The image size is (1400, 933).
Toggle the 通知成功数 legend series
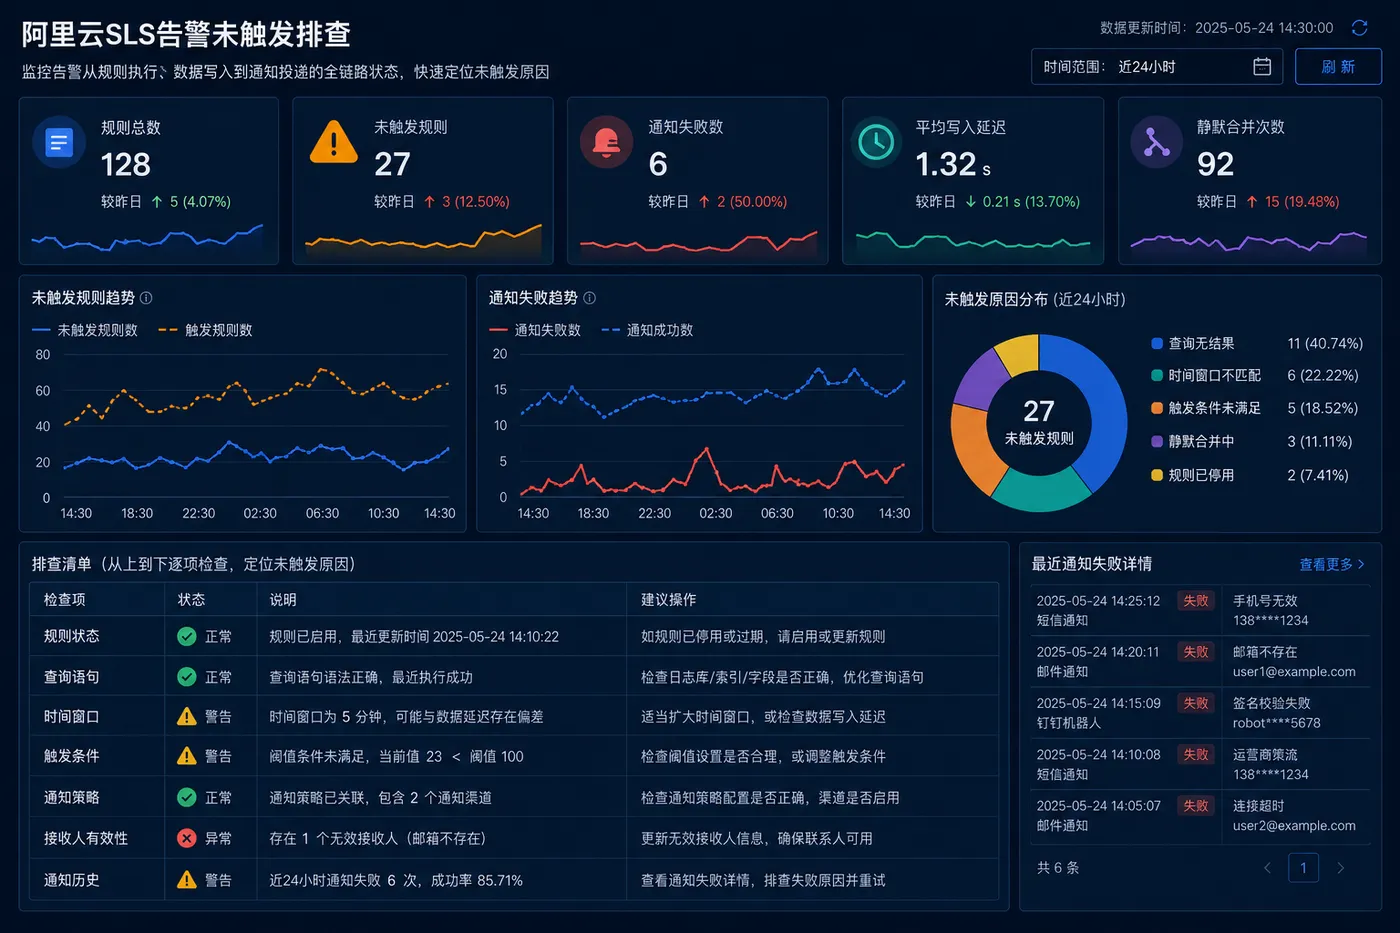(x=647, y=330)
